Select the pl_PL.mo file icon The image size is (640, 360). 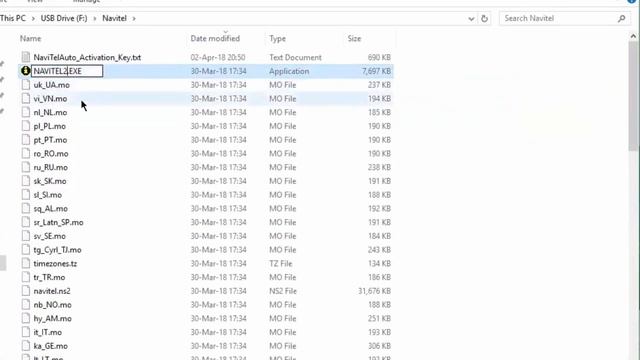[x=26, y=126]
